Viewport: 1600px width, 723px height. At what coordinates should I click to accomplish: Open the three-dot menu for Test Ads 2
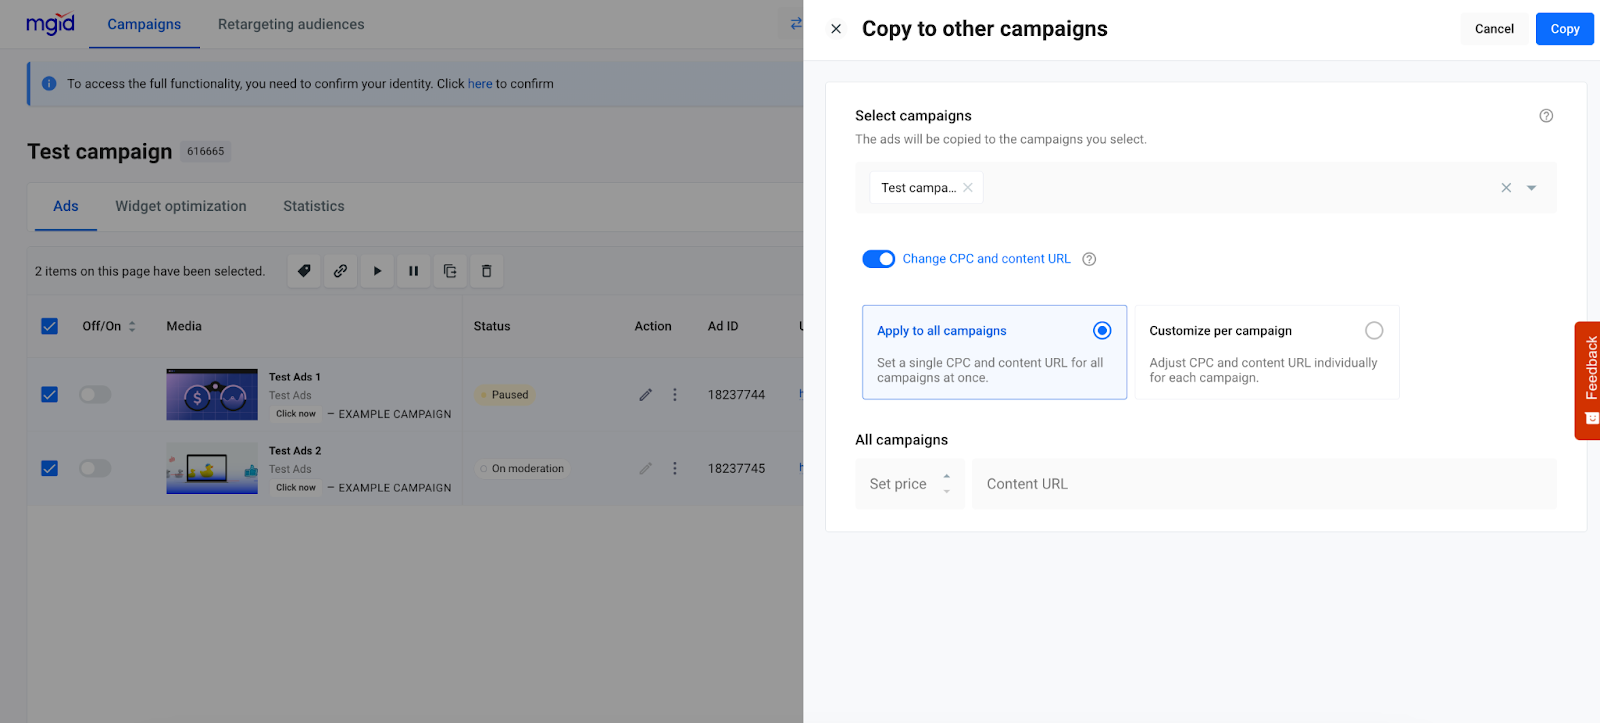click(x=675, y=469)
